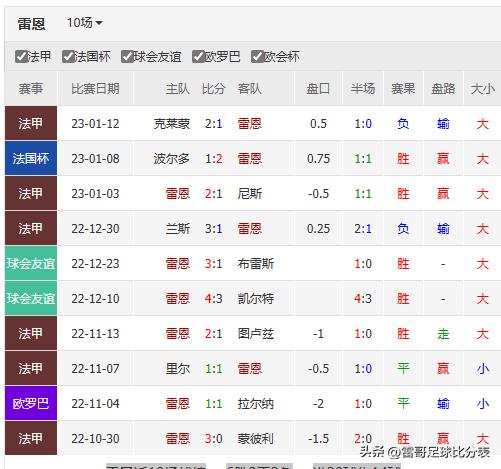Screen dimensions: 501x469
Task: Select the 法国杯 tag on 23-01-08 row
Action: pos(31,158)
